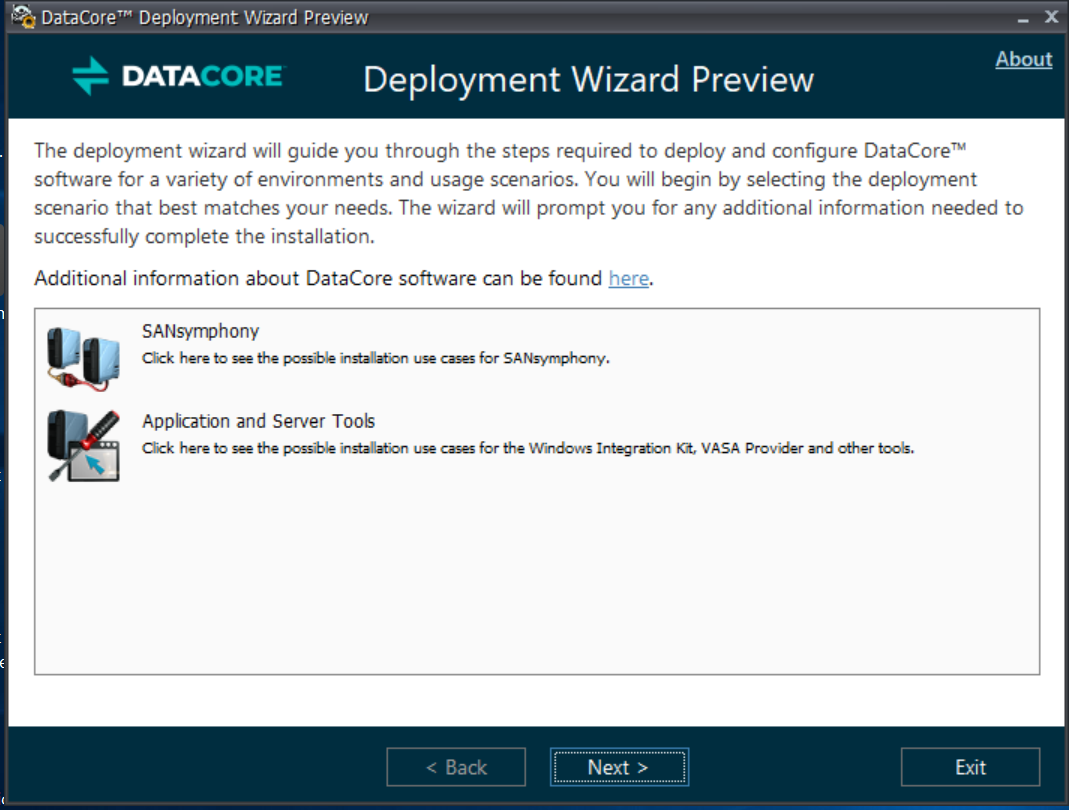Close the wizard using the X button
Viewport: 1069px width, 810px height.
pyautogui.click(x=1050, y=17)
